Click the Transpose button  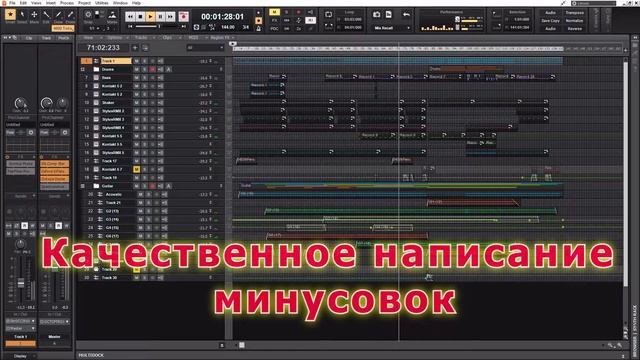(x=574, y=13)
